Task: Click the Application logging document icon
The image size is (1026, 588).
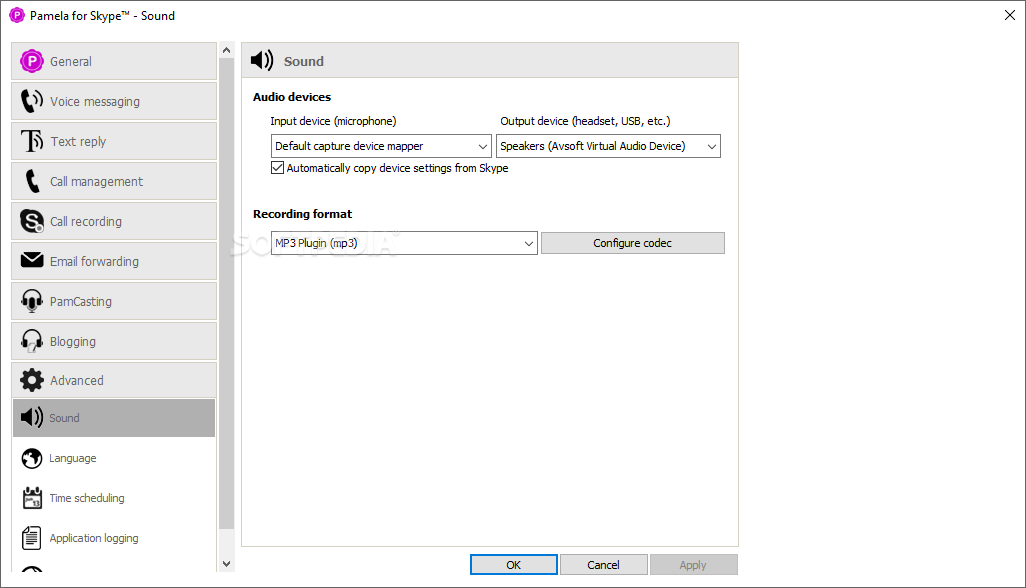Action: (31, 538)
